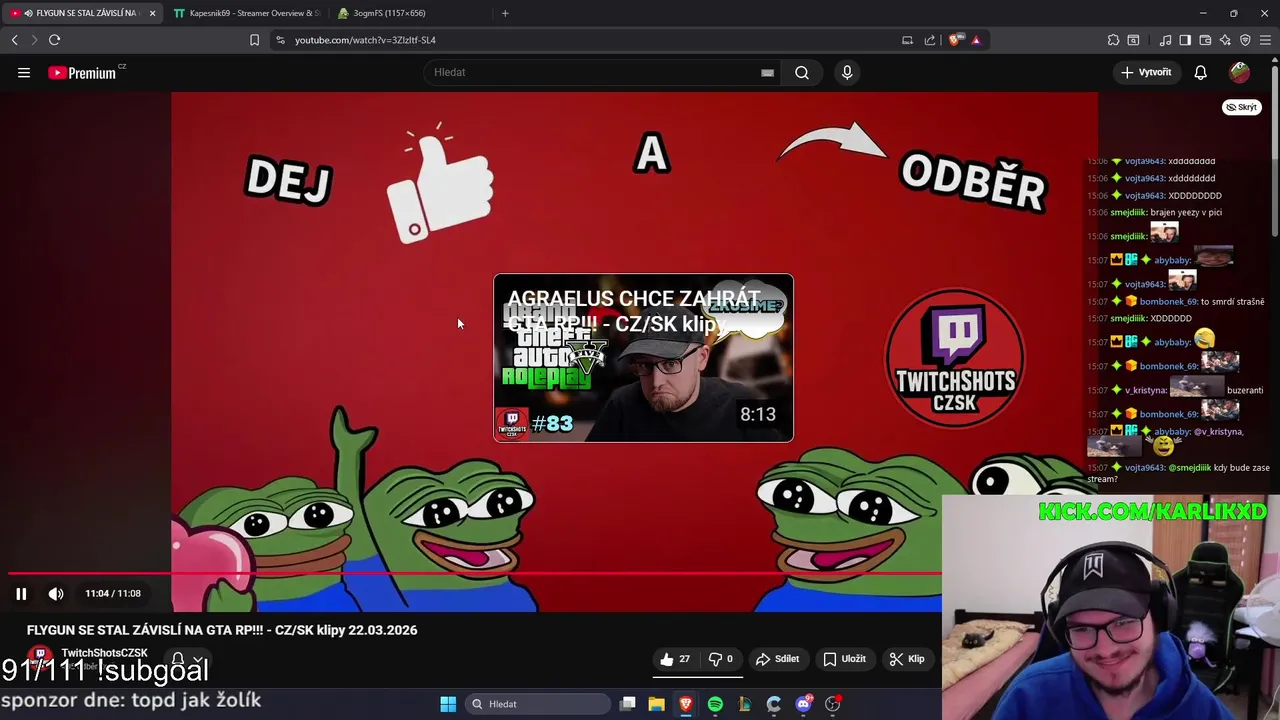
Task: Like the video with thumbs up
Action: 675,659
